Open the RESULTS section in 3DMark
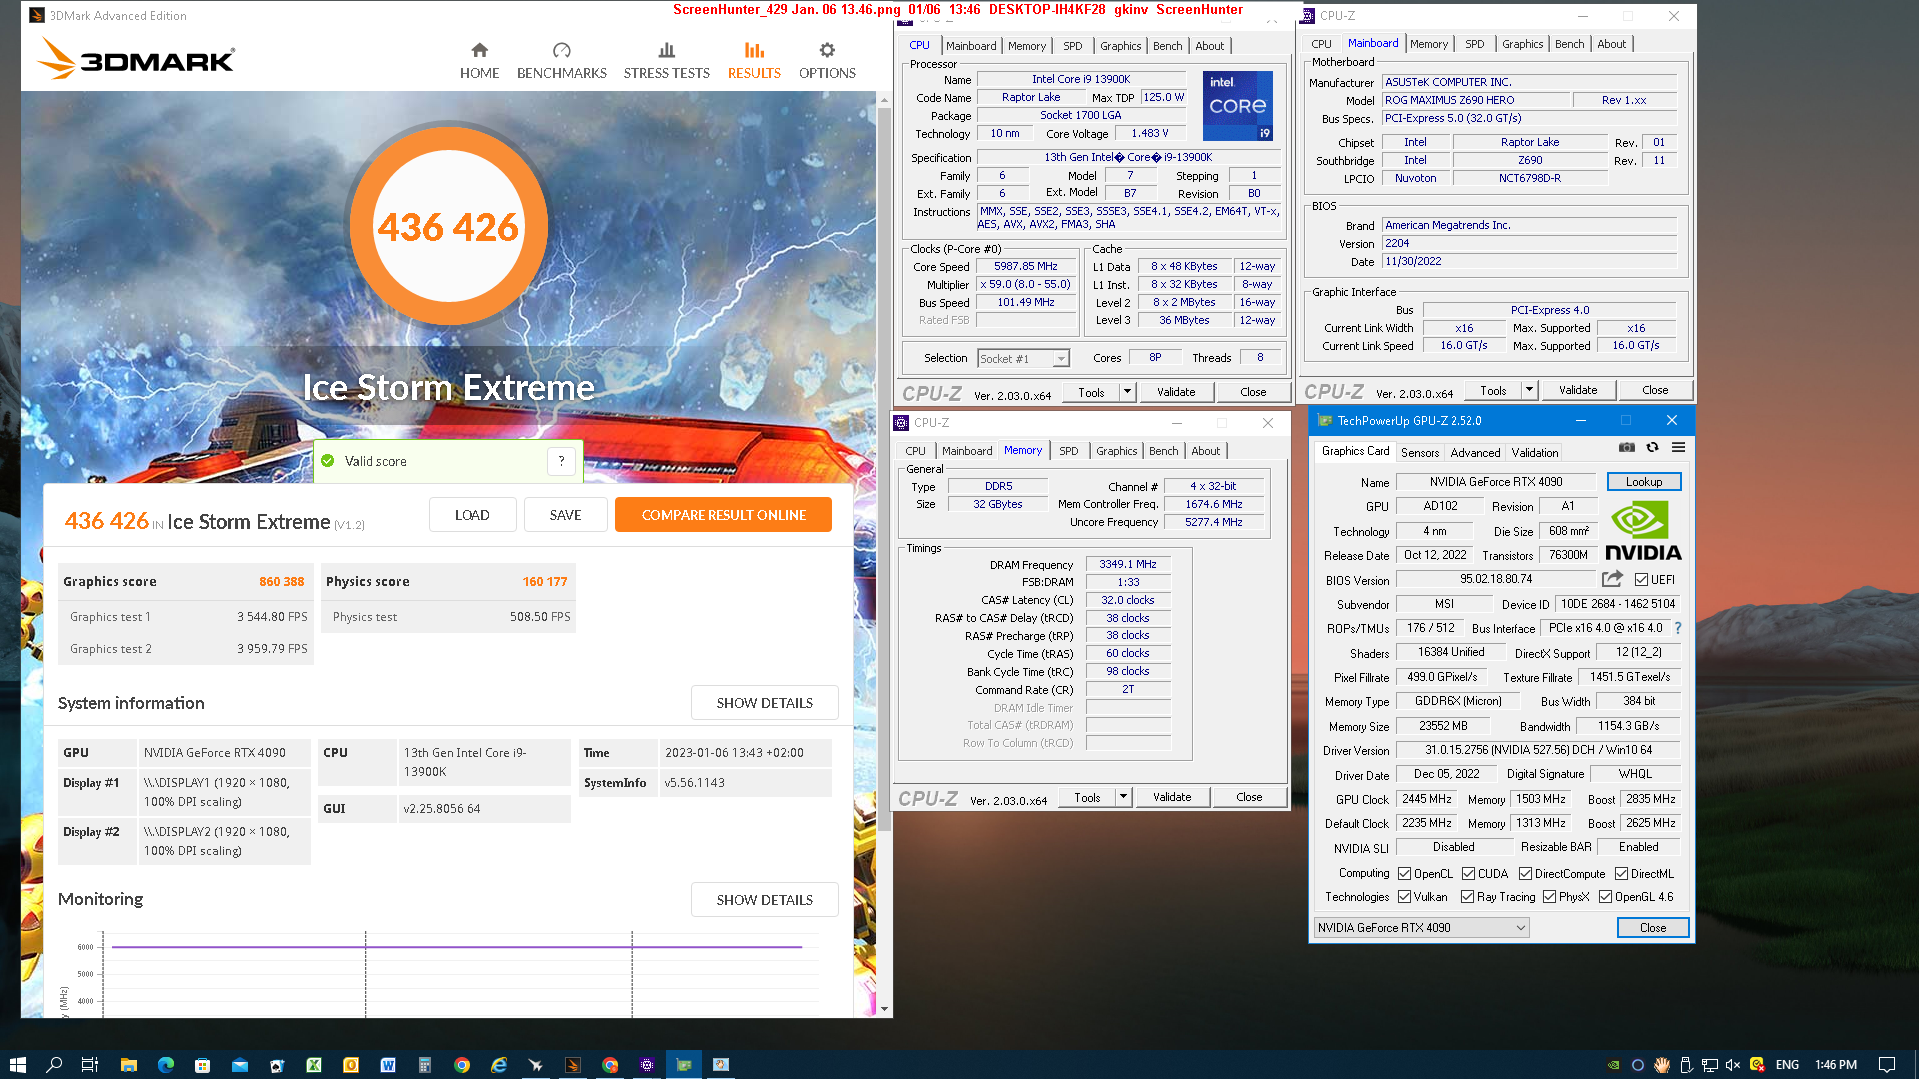This screenshot has width=1919, height=1079. 754,61
